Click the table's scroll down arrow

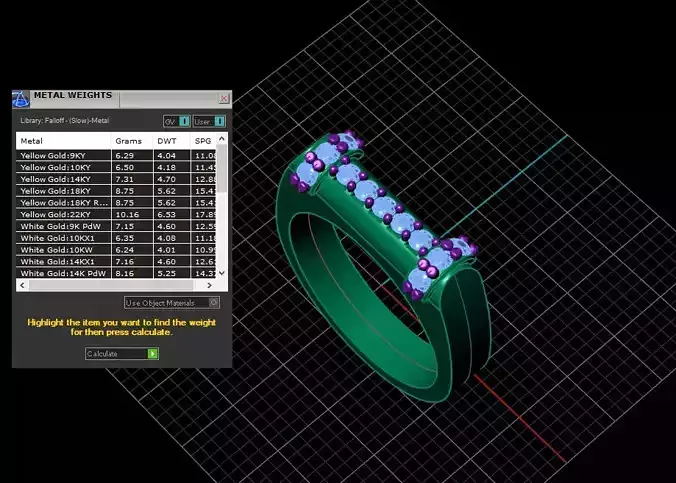222,273
